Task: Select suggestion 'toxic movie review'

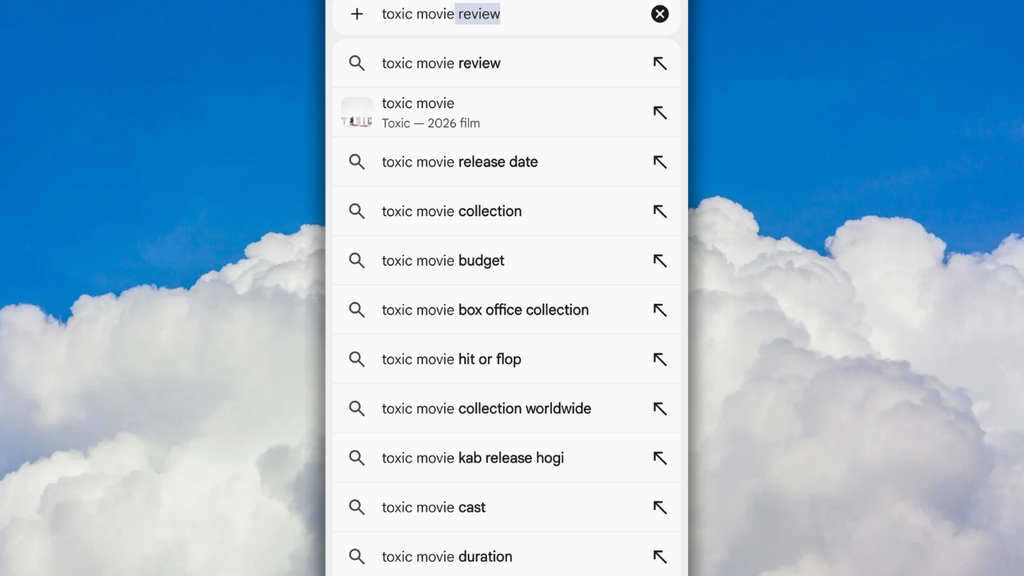Action: [506, 63]
